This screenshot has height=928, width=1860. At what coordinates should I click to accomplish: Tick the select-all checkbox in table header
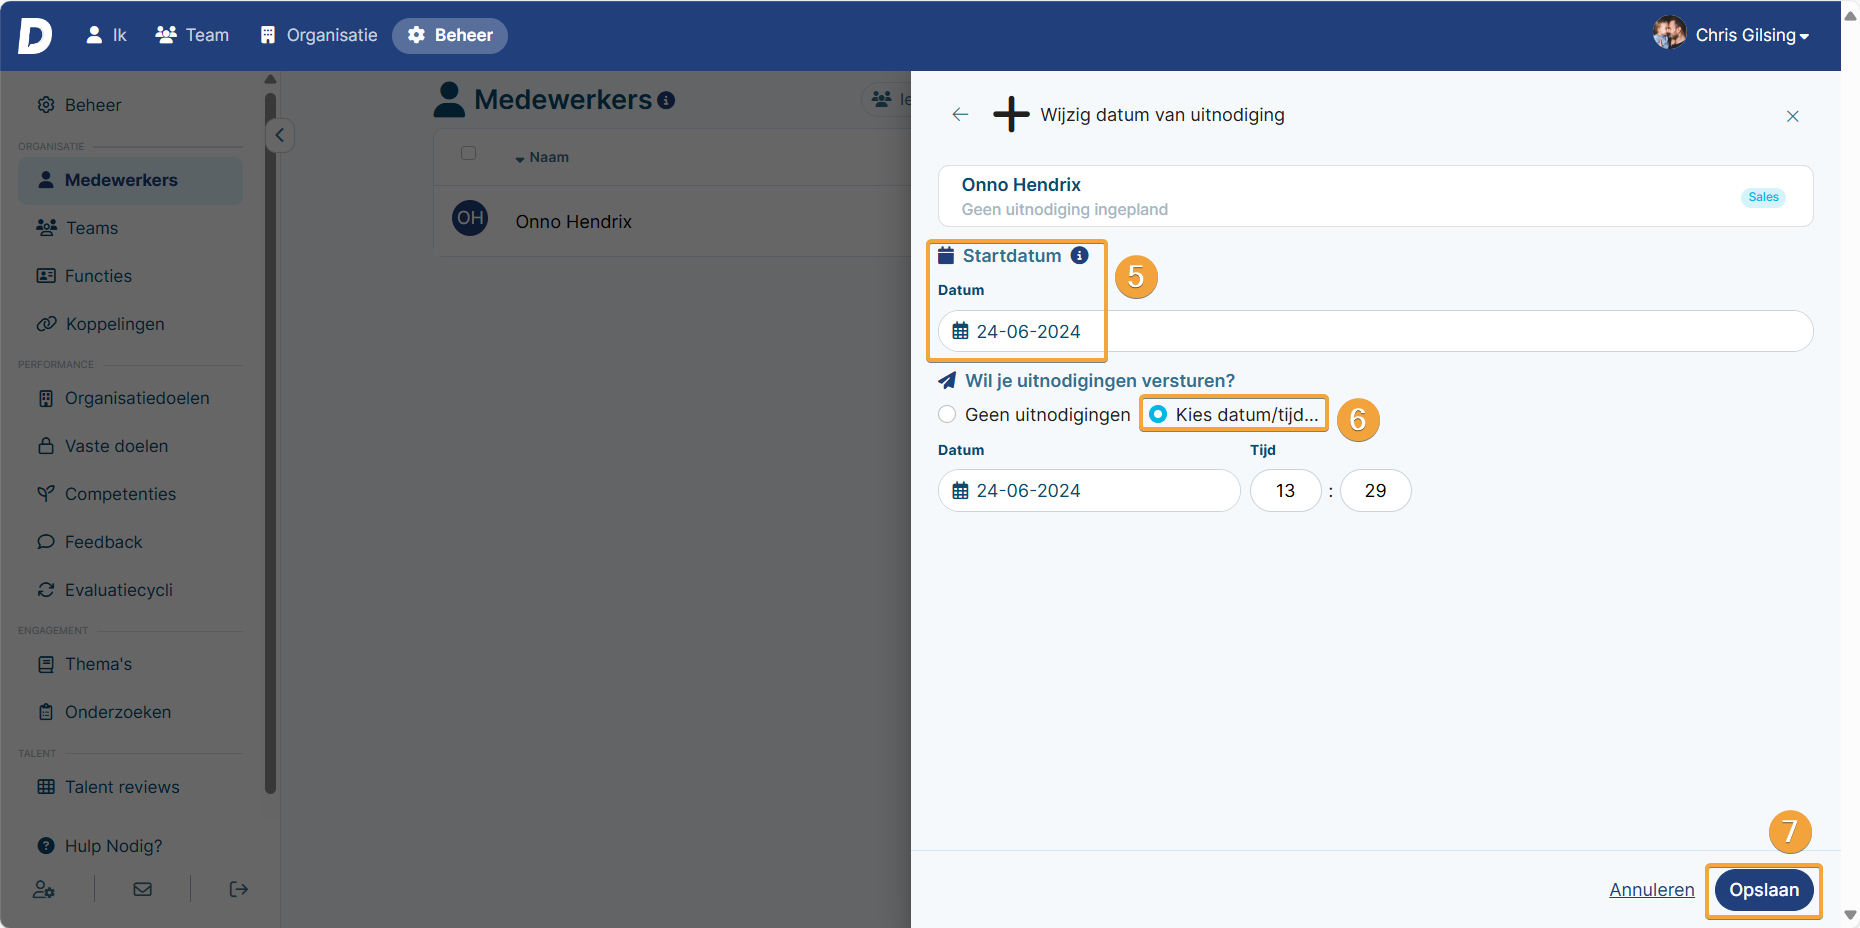468,153
